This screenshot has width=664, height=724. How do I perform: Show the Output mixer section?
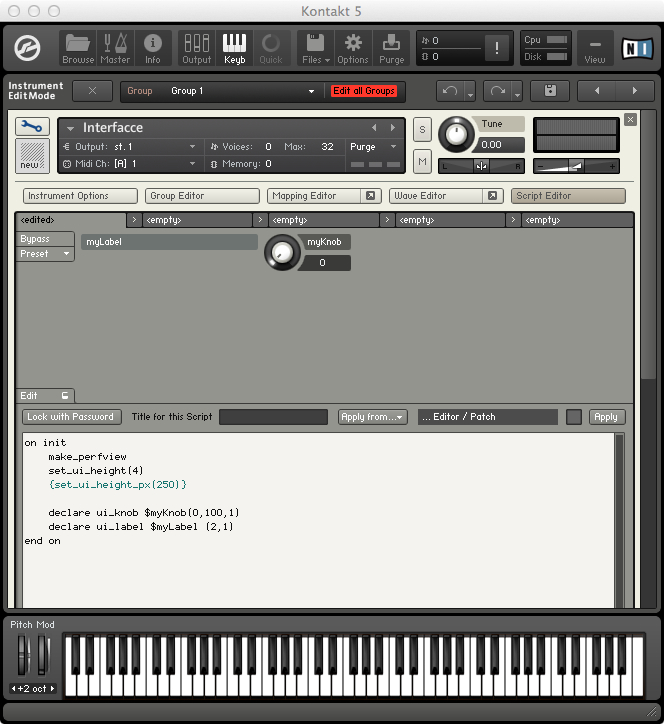coord(196,47)
